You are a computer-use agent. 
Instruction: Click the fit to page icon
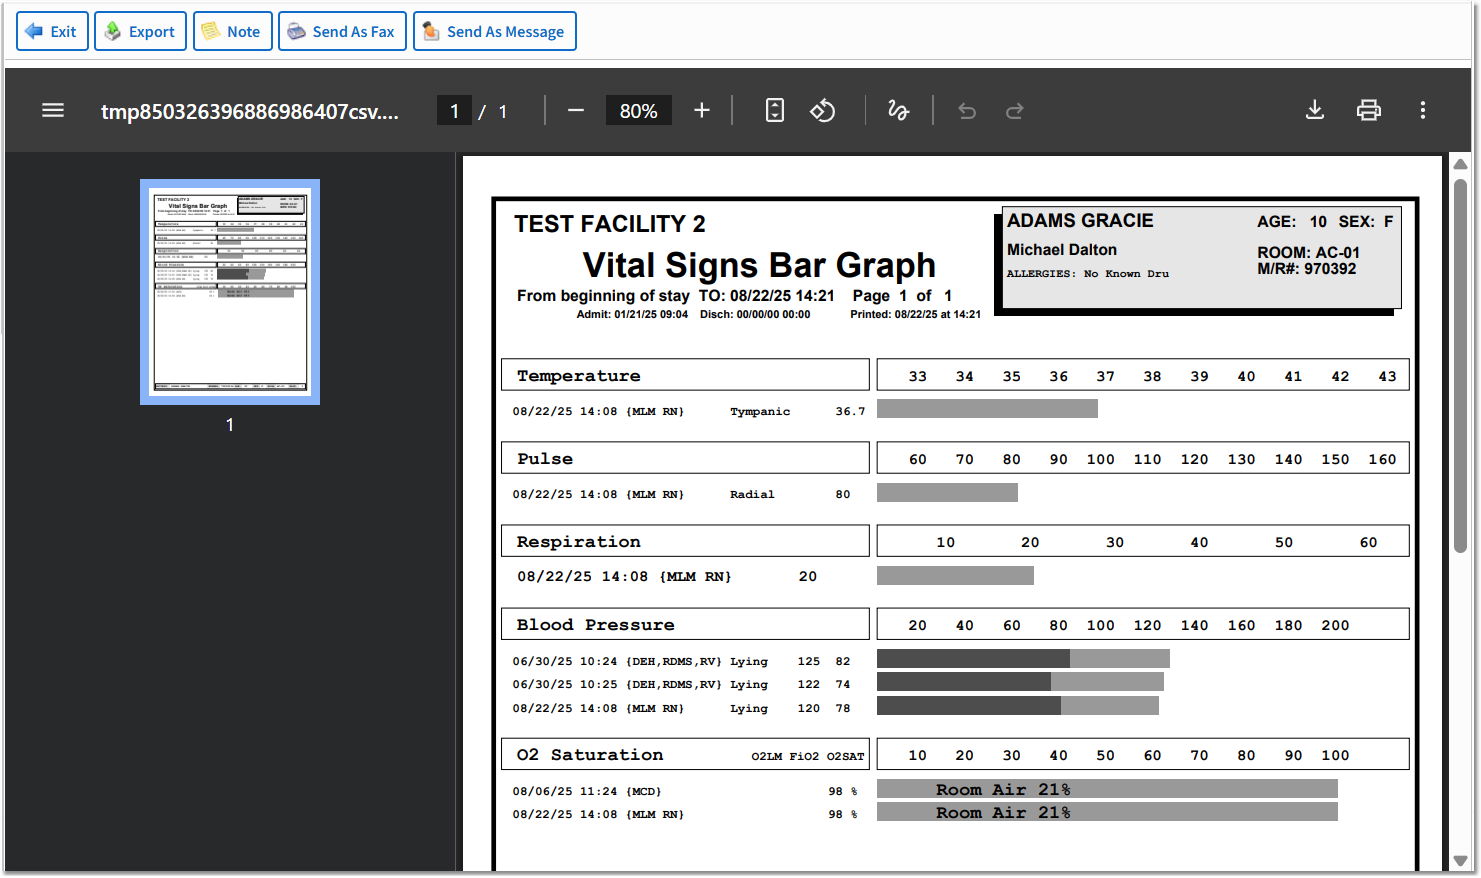point(775,111)
